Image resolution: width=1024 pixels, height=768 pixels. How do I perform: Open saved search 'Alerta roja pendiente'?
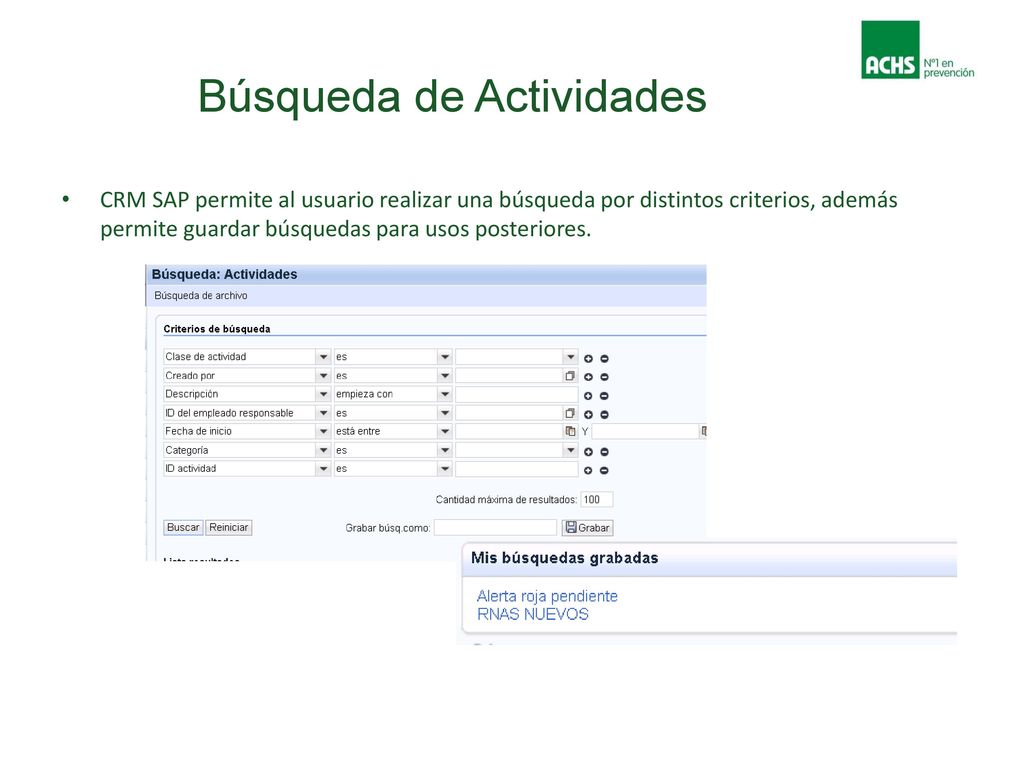[547, 596]
